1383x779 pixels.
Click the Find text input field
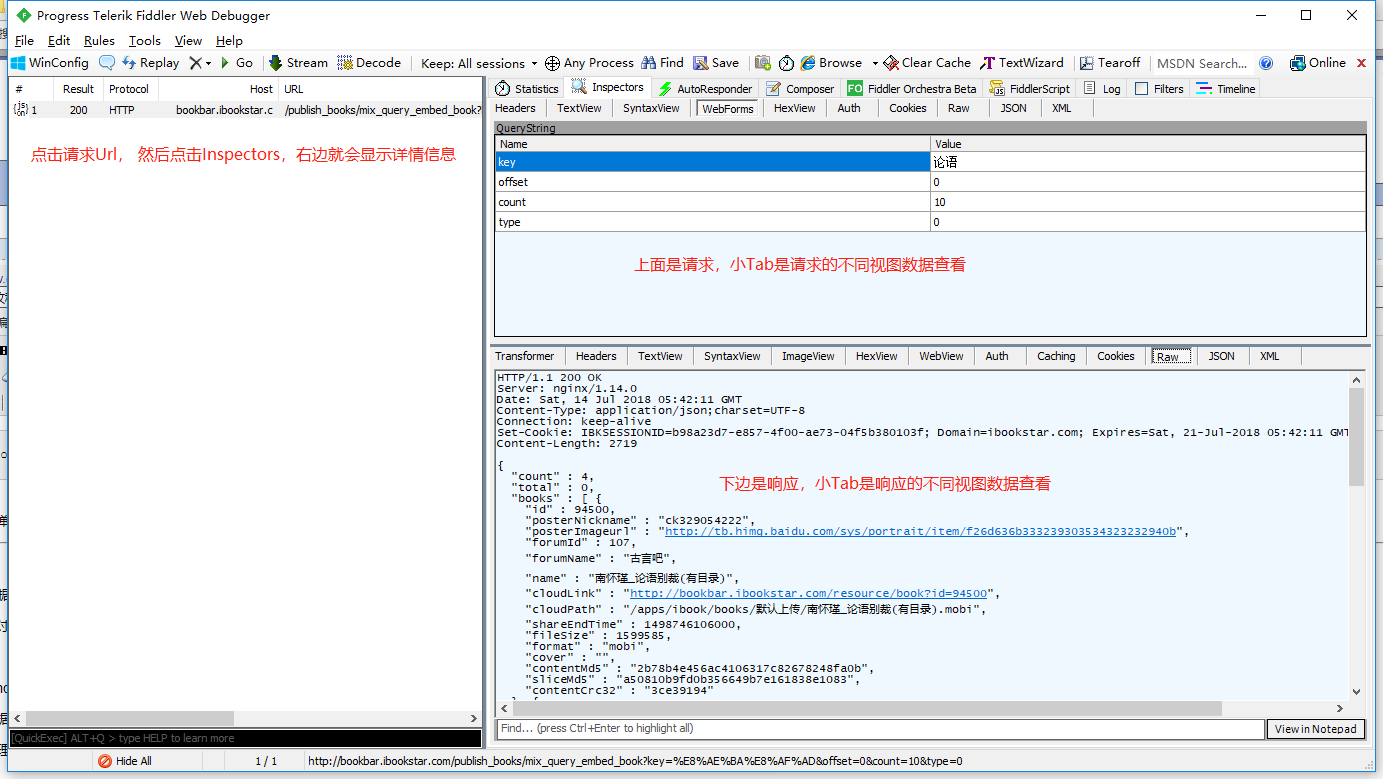tap(880, 729)
